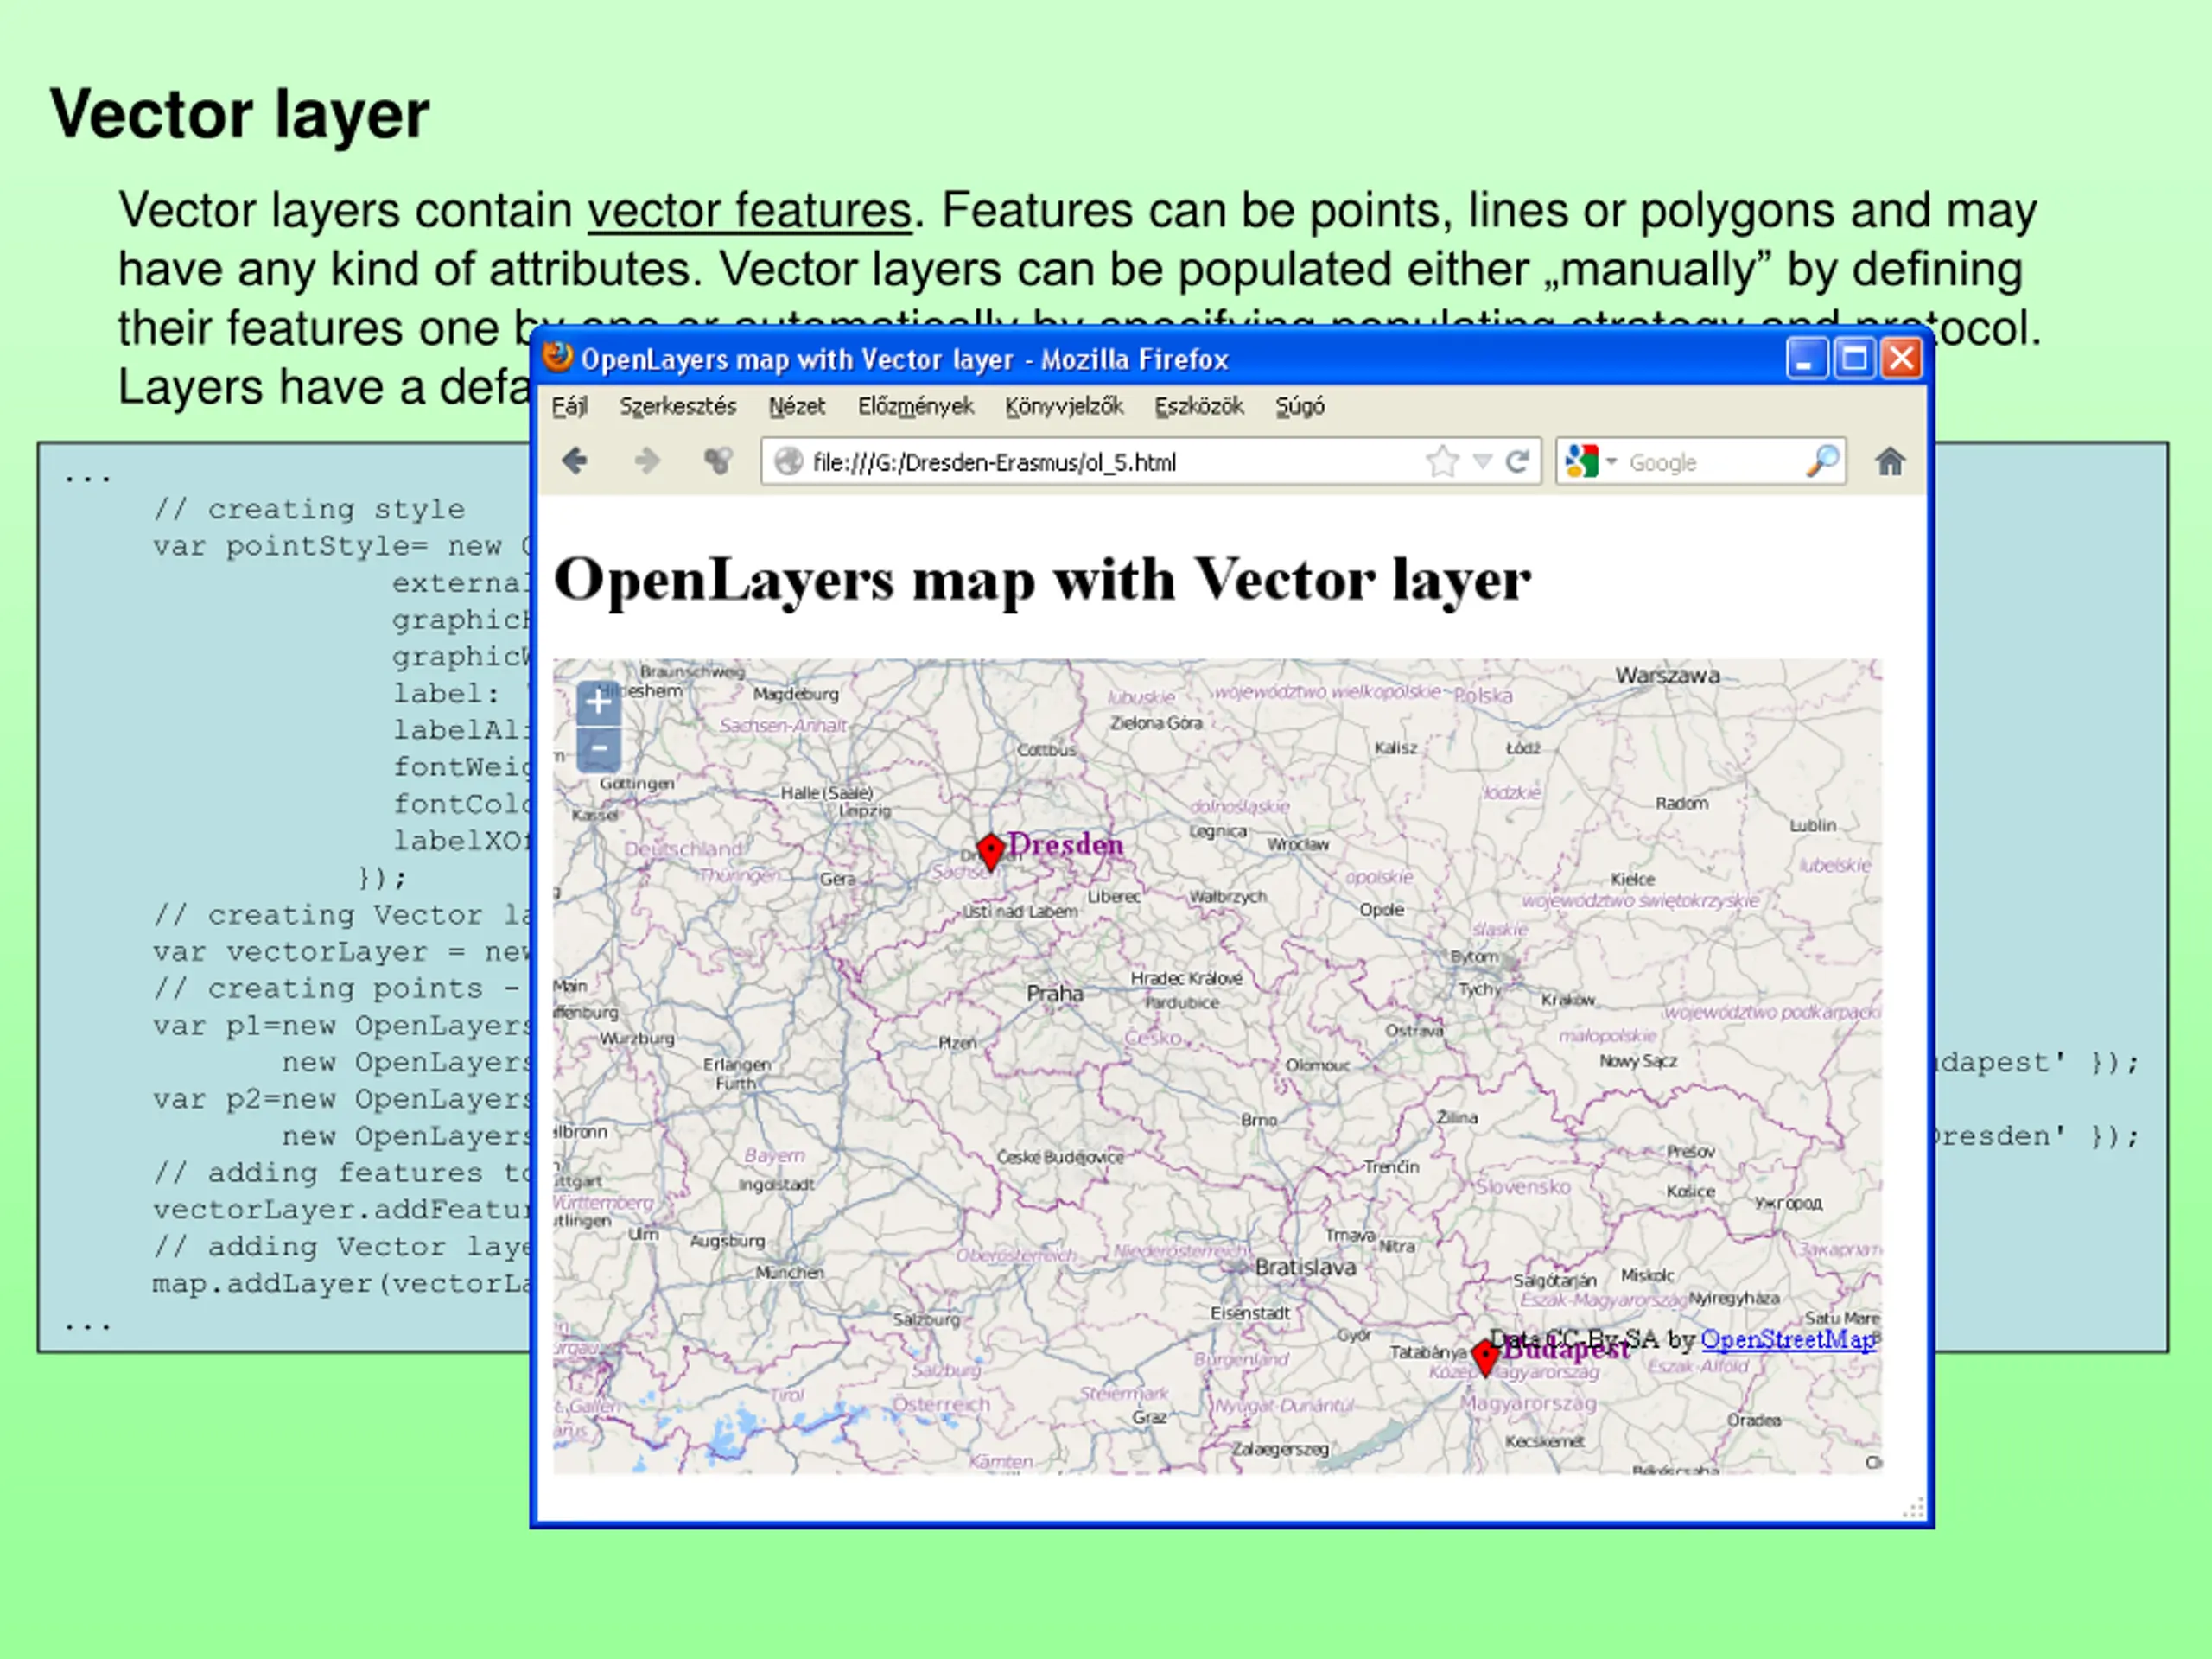Click the slide title Vector layer

(239, 115)
